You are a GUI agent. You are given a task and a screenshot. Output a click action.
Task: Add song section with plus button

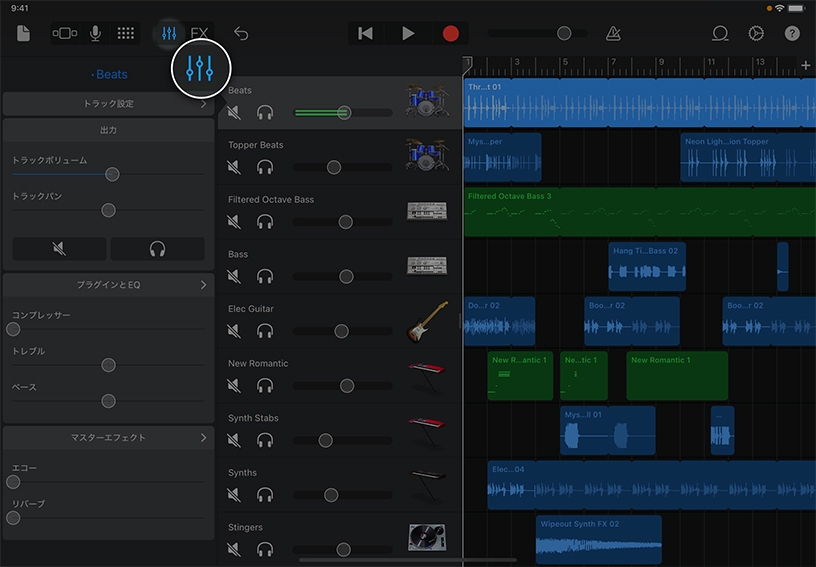pyautogui.click(x=806, y=65)
